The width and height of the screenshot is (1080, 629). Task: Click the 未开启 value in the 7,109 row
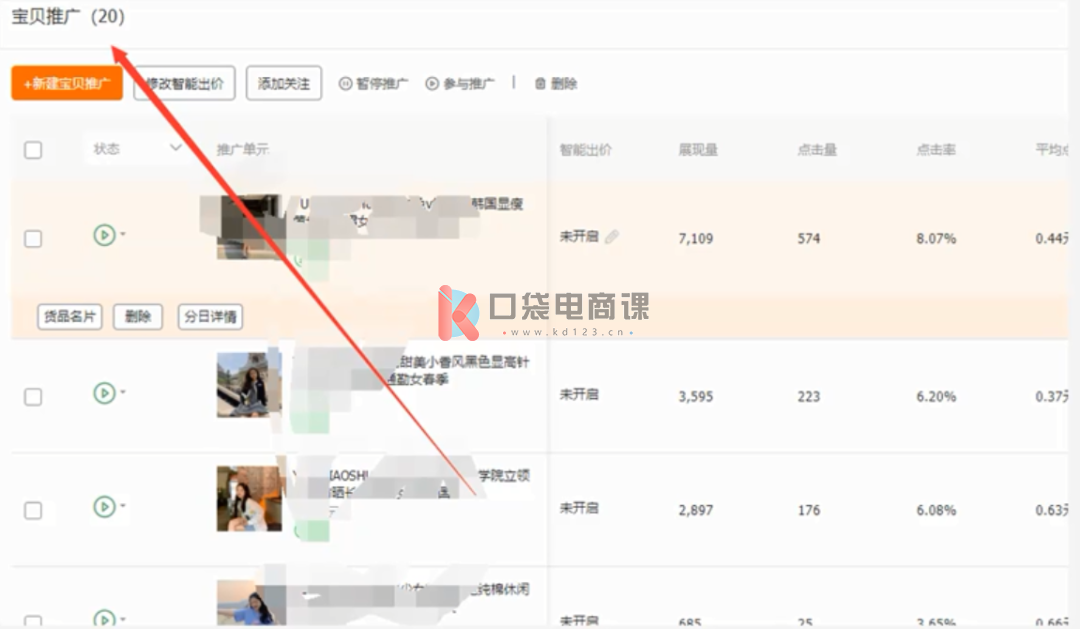coord(579,236)
